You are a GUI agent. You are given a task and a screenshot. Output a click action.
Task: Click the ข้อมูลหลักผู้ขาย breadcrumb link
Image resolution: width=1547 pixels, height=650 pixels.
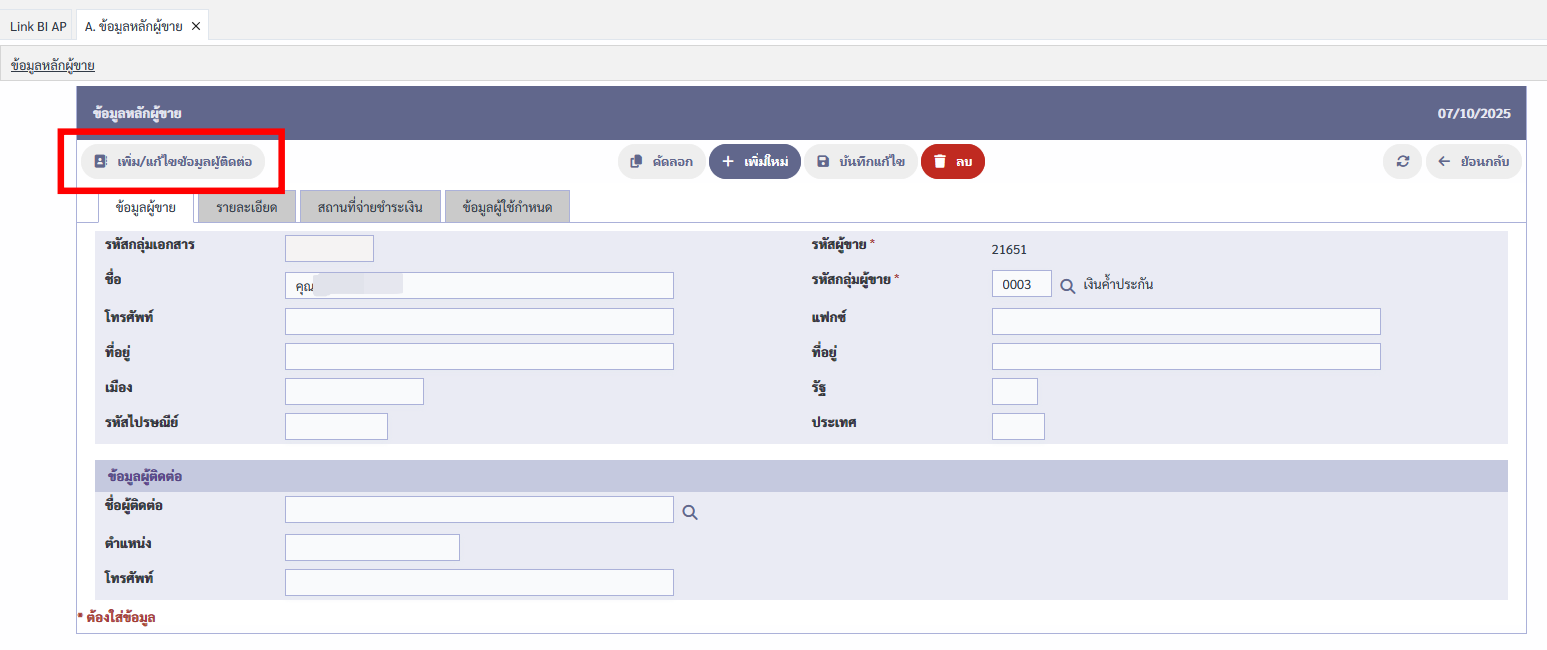tap(52, 66)
